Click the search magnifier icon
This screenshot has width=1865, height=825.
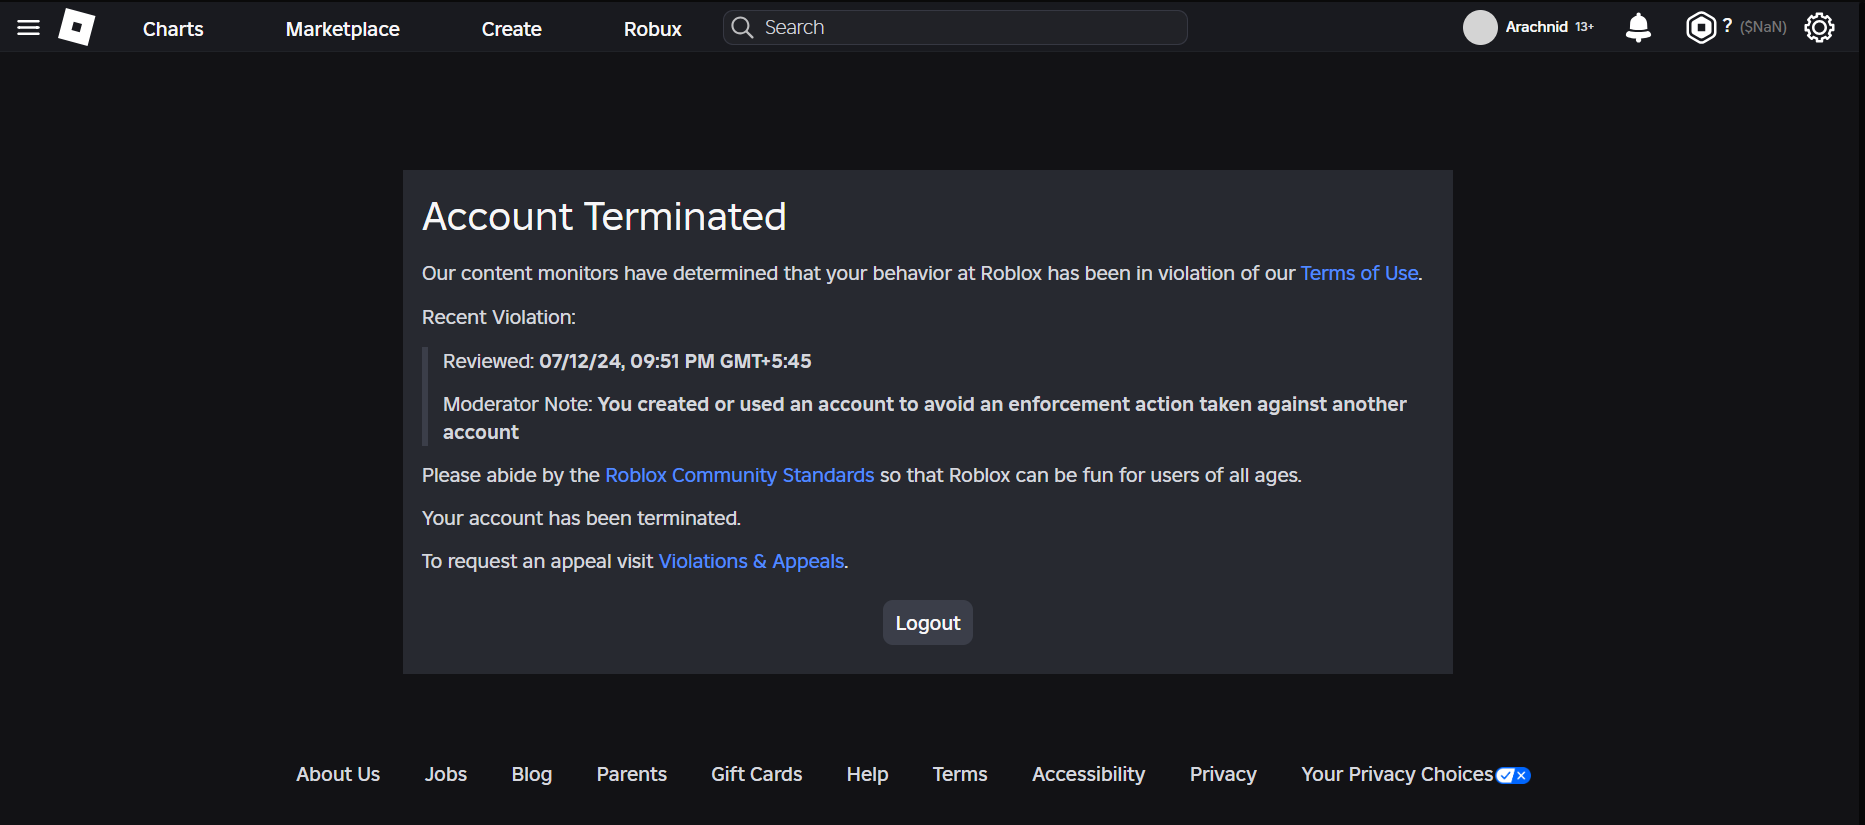[742, 27]
